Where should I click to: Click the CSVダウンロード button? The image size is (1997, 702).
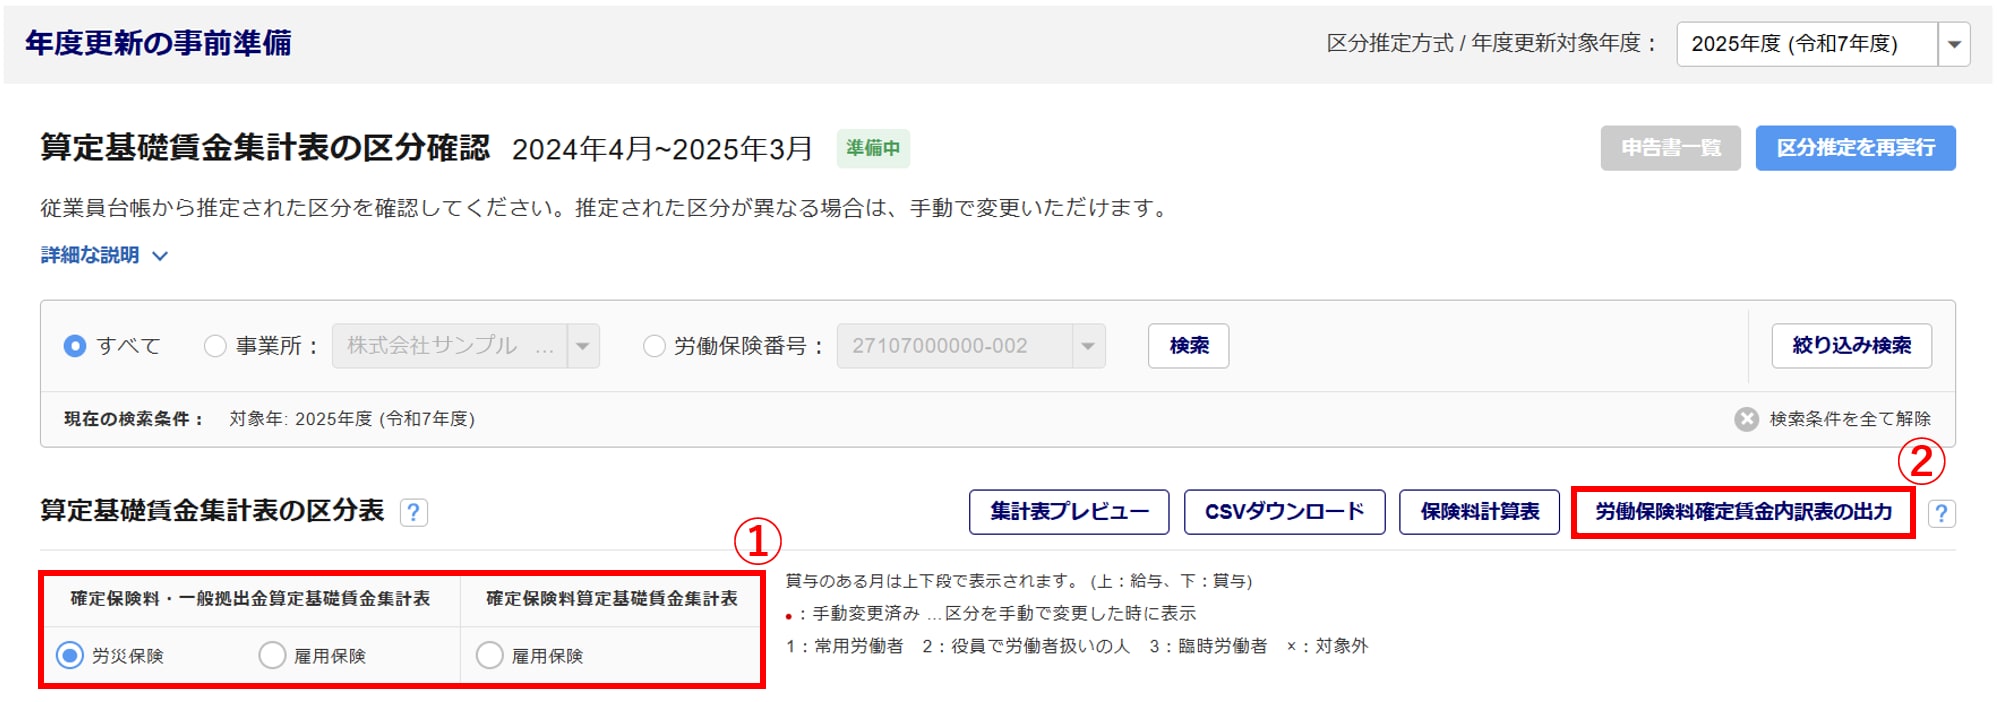tap(1284, 512)
